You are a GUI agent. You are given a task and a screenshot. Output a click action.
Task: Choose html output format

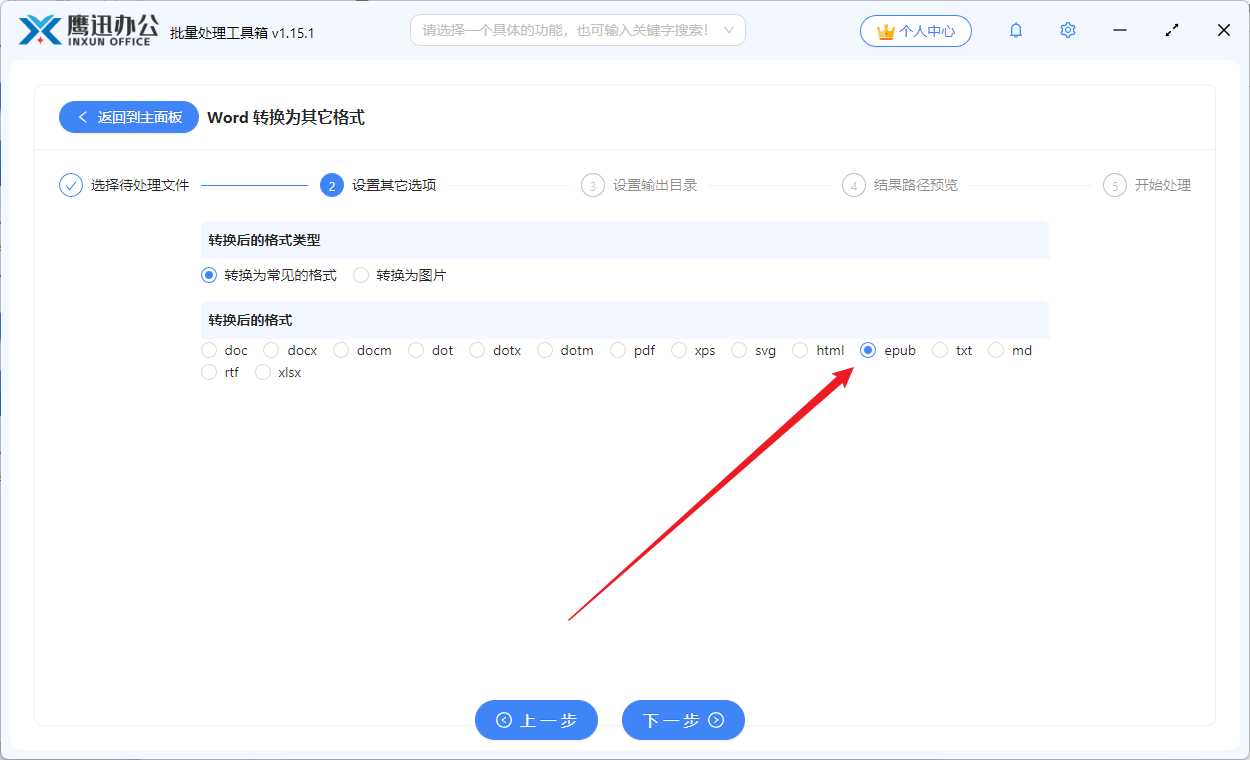click(819, 350)
